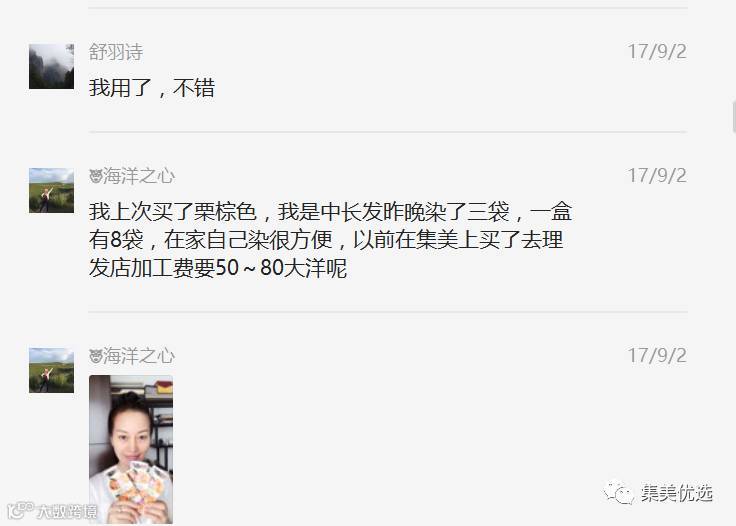The image size is (736, 526).
Task: Click the pig emoji before first 海洋之心 name
Action: pos(96,176)
